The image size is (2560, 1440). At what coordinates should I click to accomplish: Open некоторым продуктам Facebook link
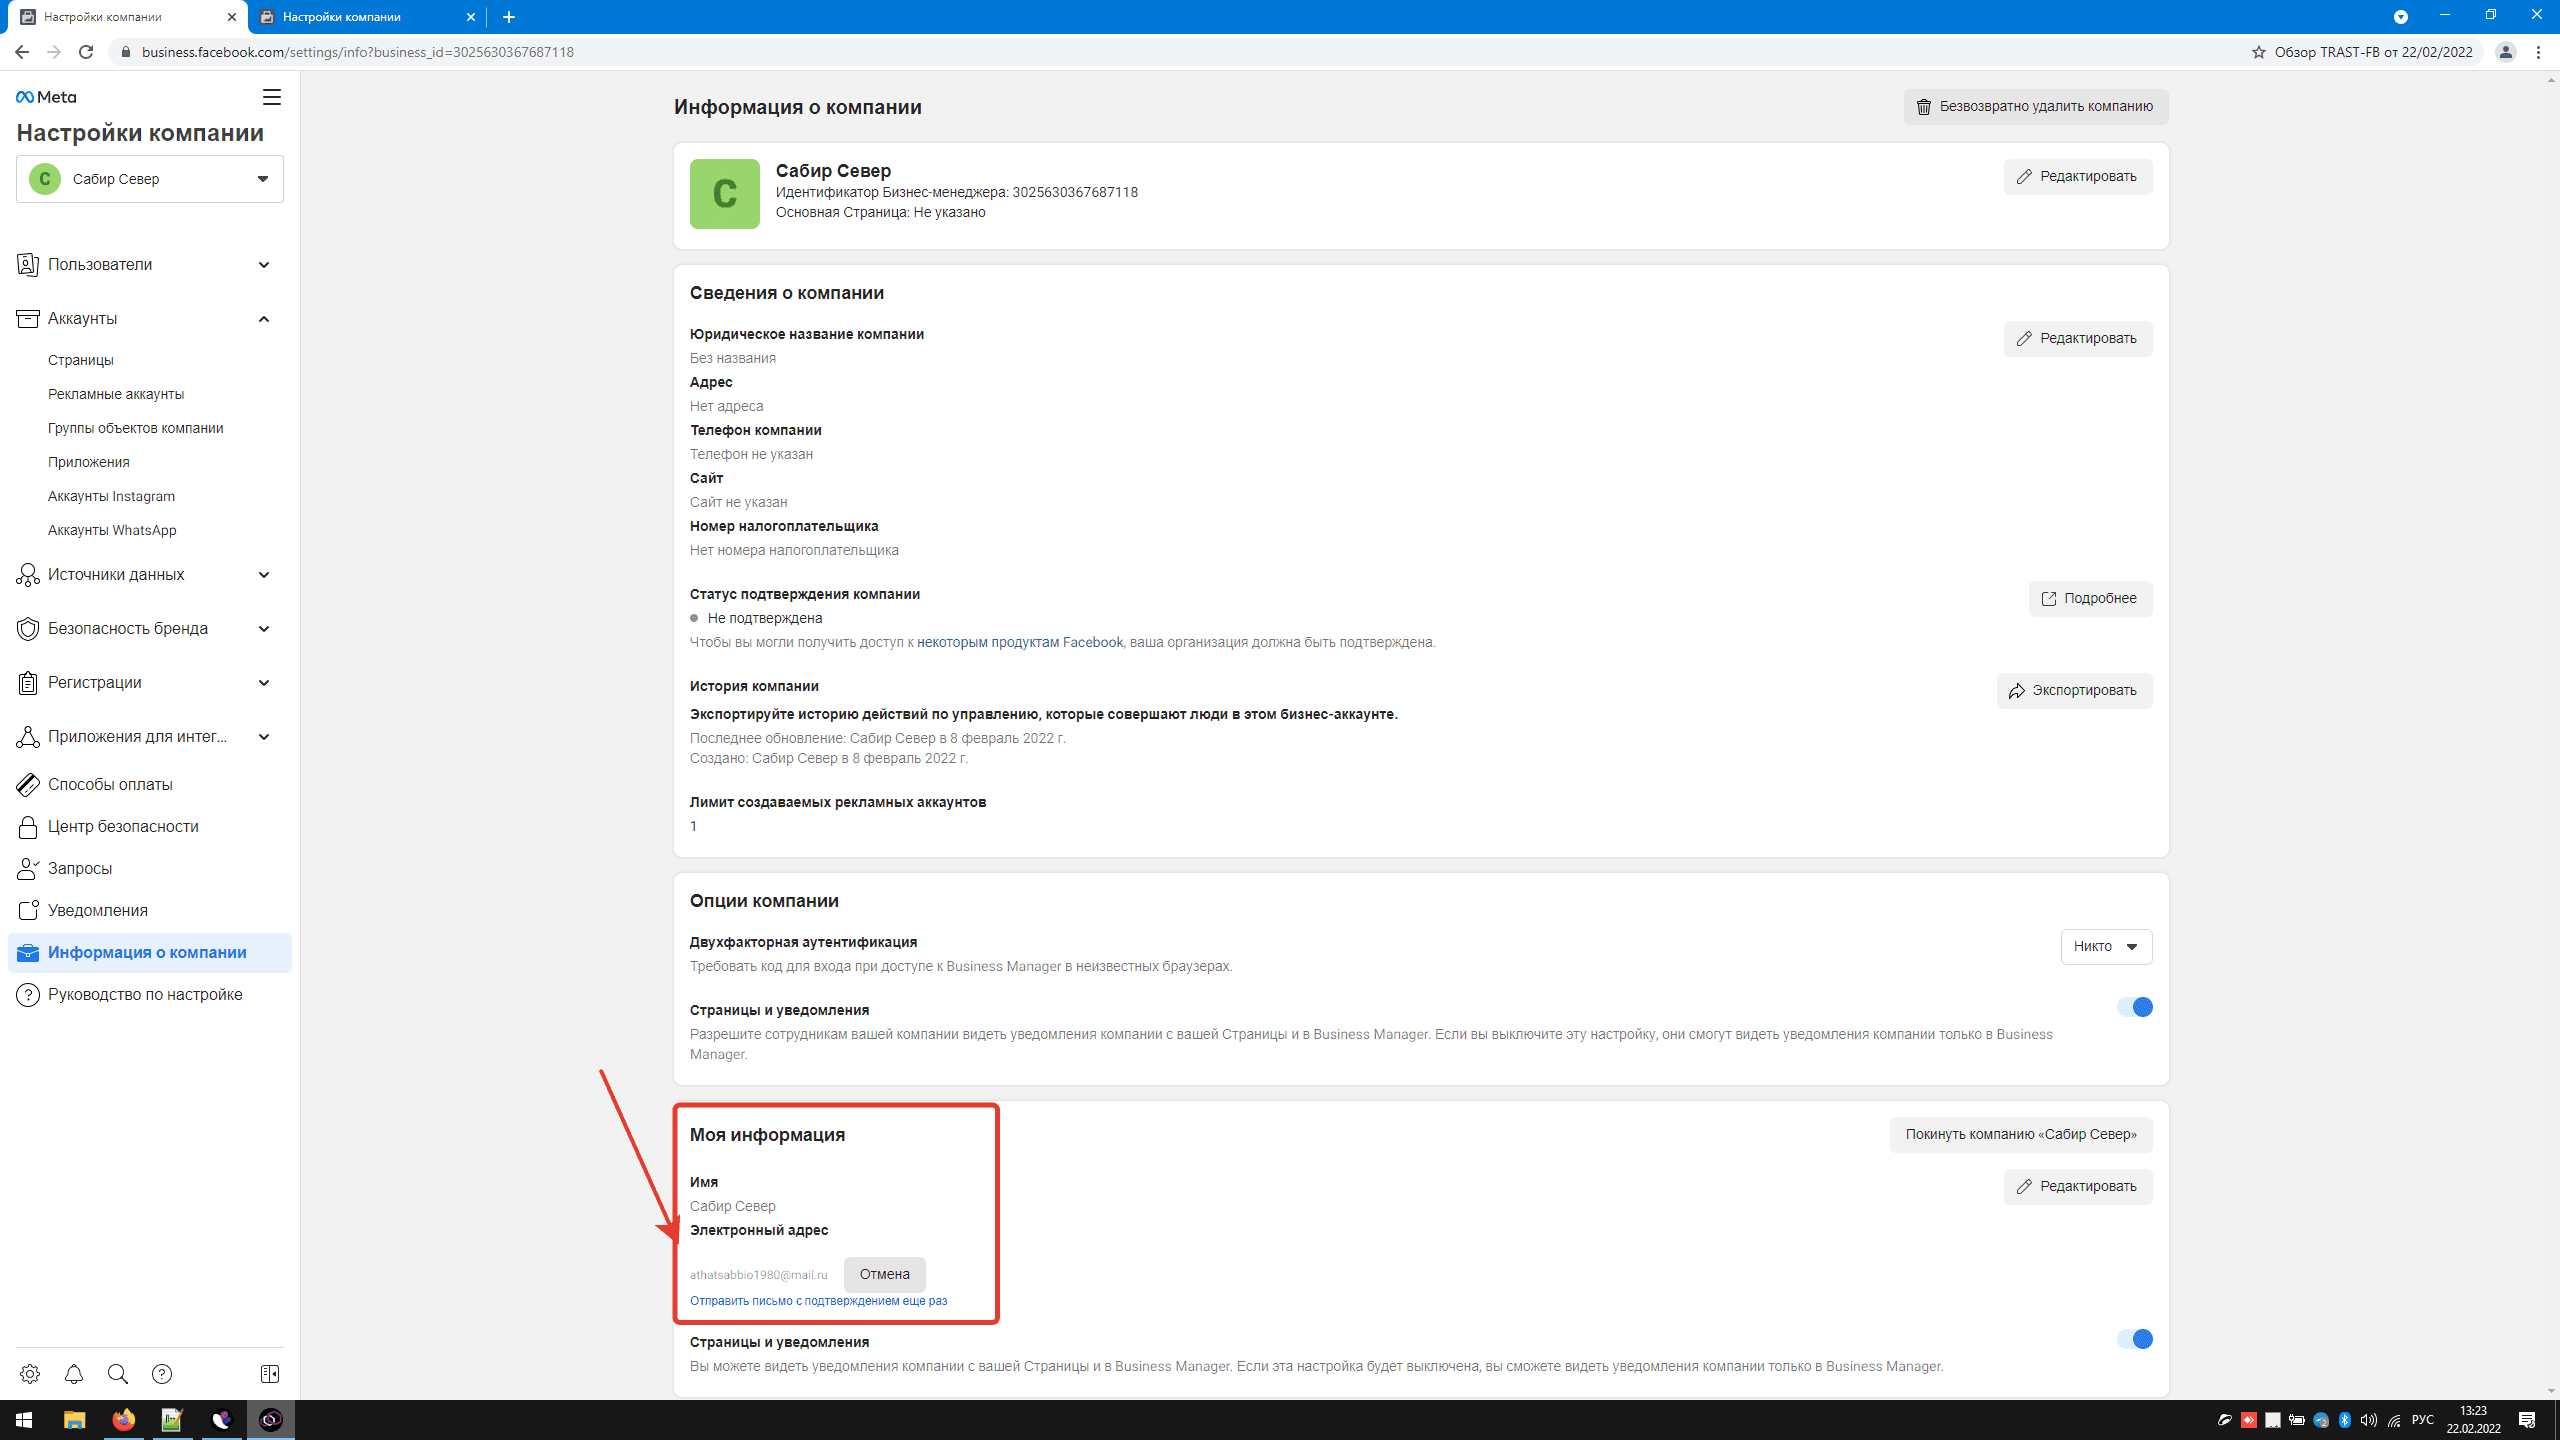[1020, 643]
